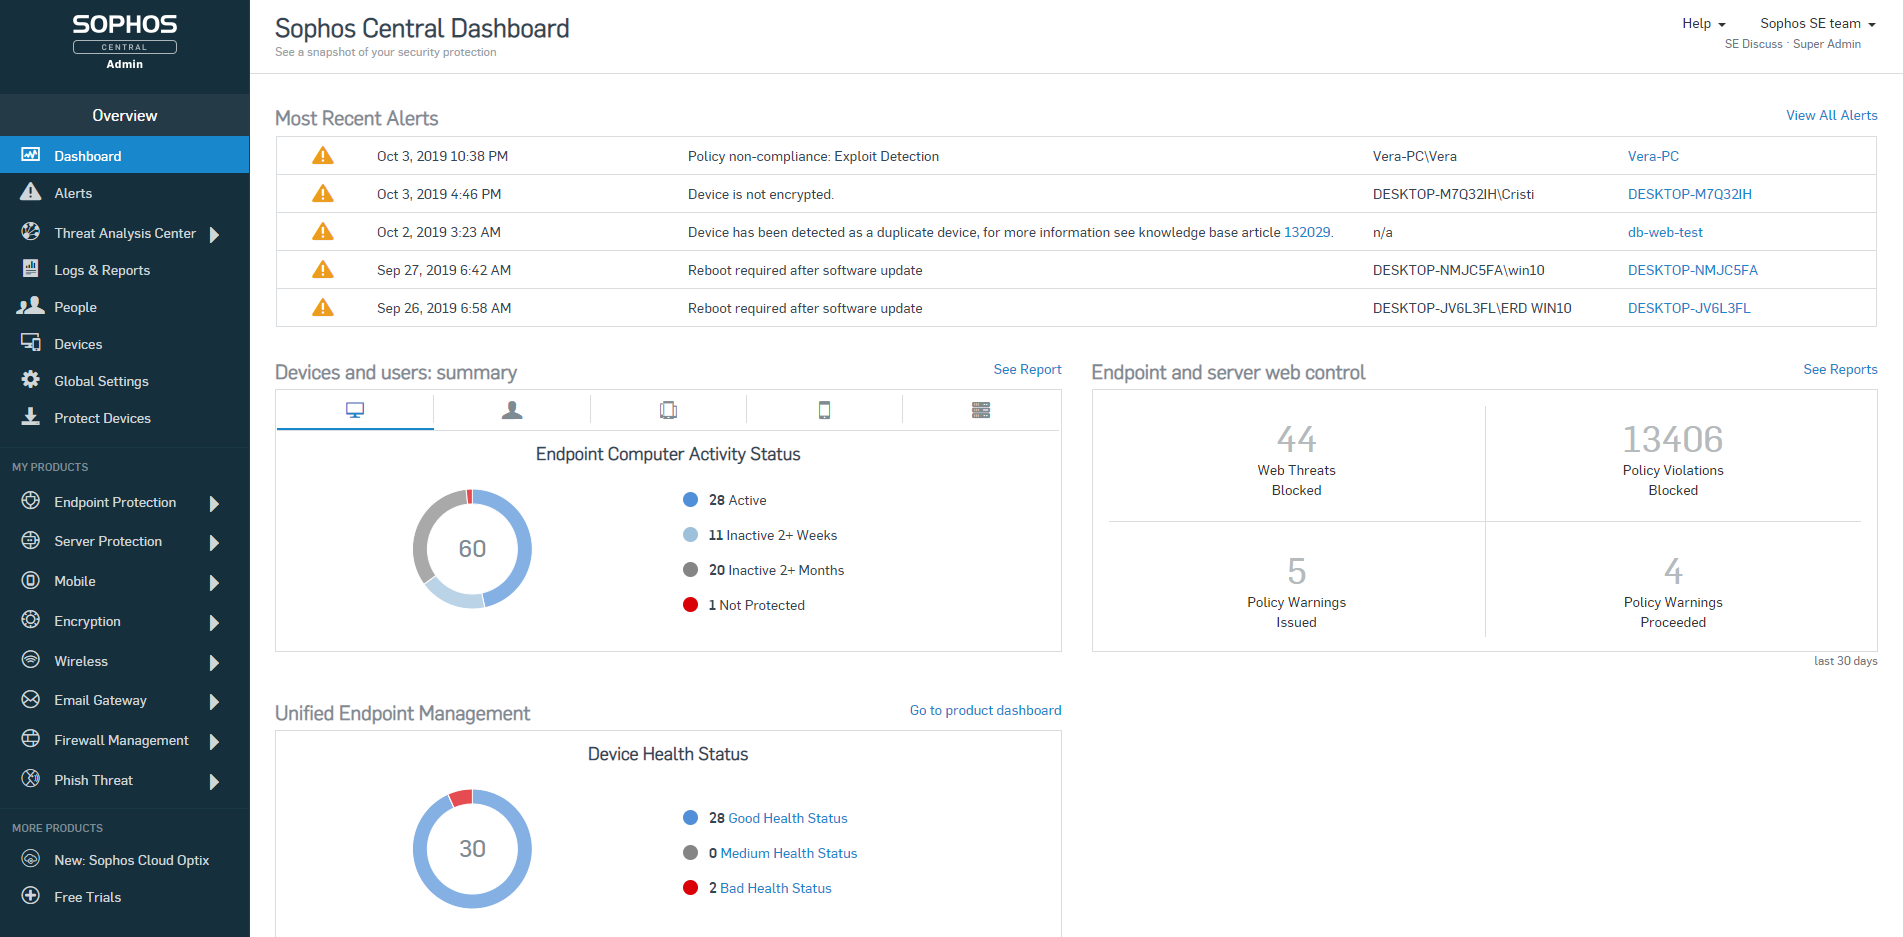The height and width of the screenshot is (937, 1903).
Task: Open the Help dropdown menu
Action: pyautogui.click(x=1703, y=24)
